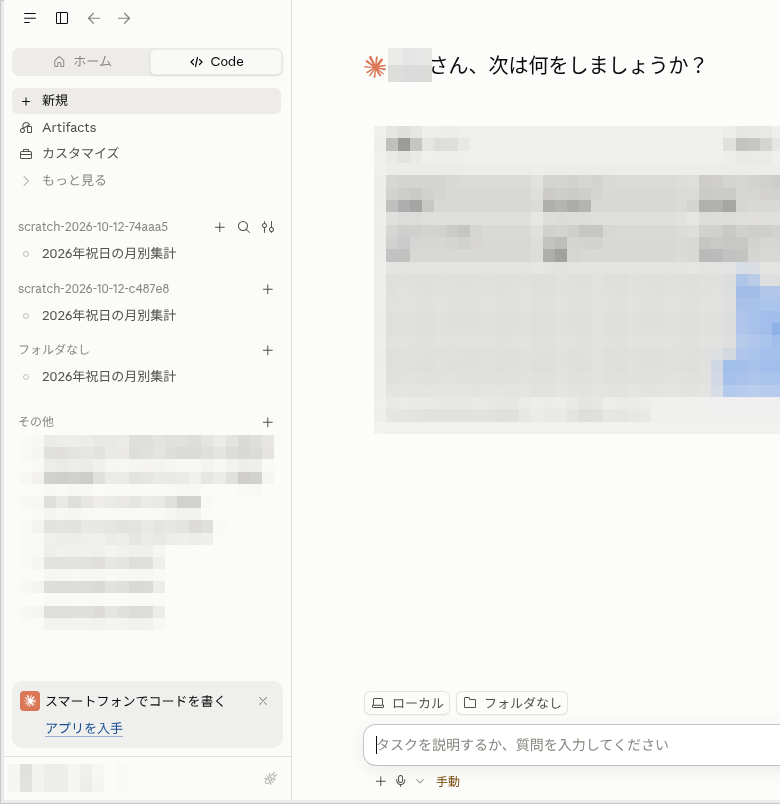Add session to scratch-2026-10-12-c487e8 folder

pyautogui.click(x=268, y=289)
